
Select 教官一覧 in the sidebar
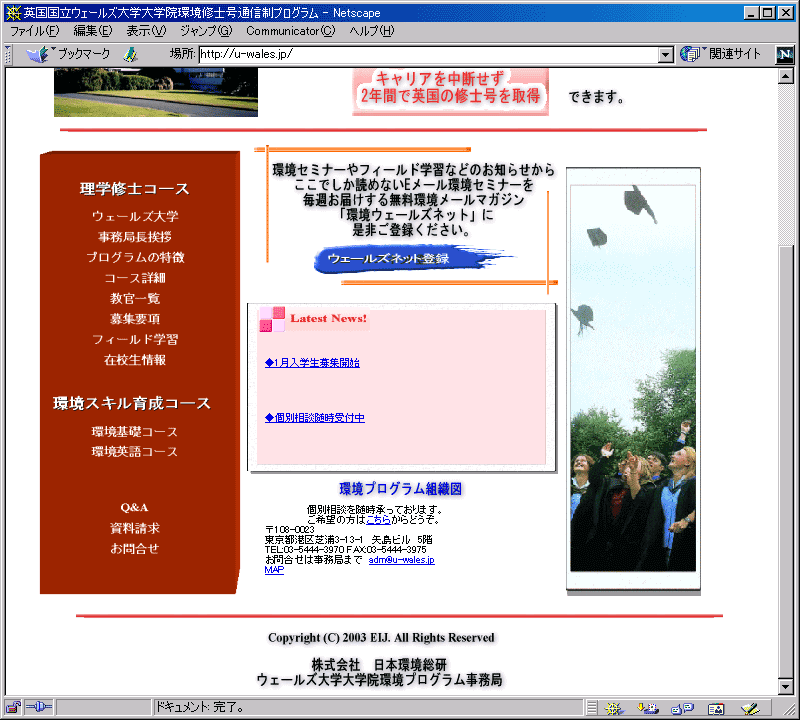135,299
